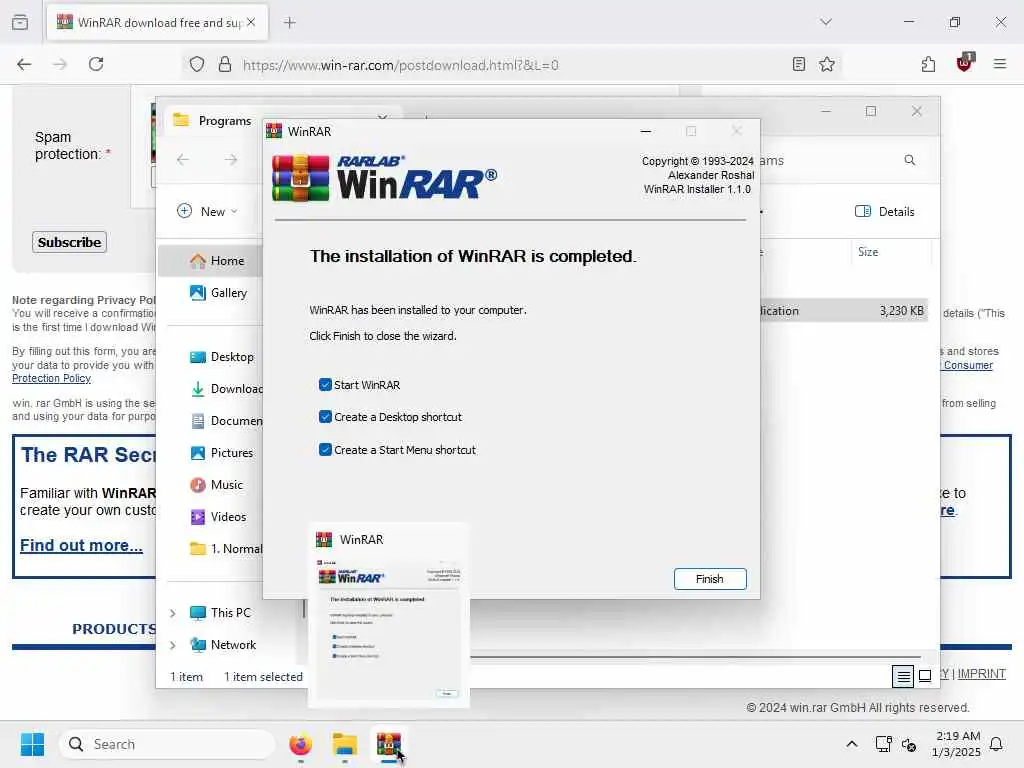
Task: Expand the Network tree node
Action: tap(172, 645)
